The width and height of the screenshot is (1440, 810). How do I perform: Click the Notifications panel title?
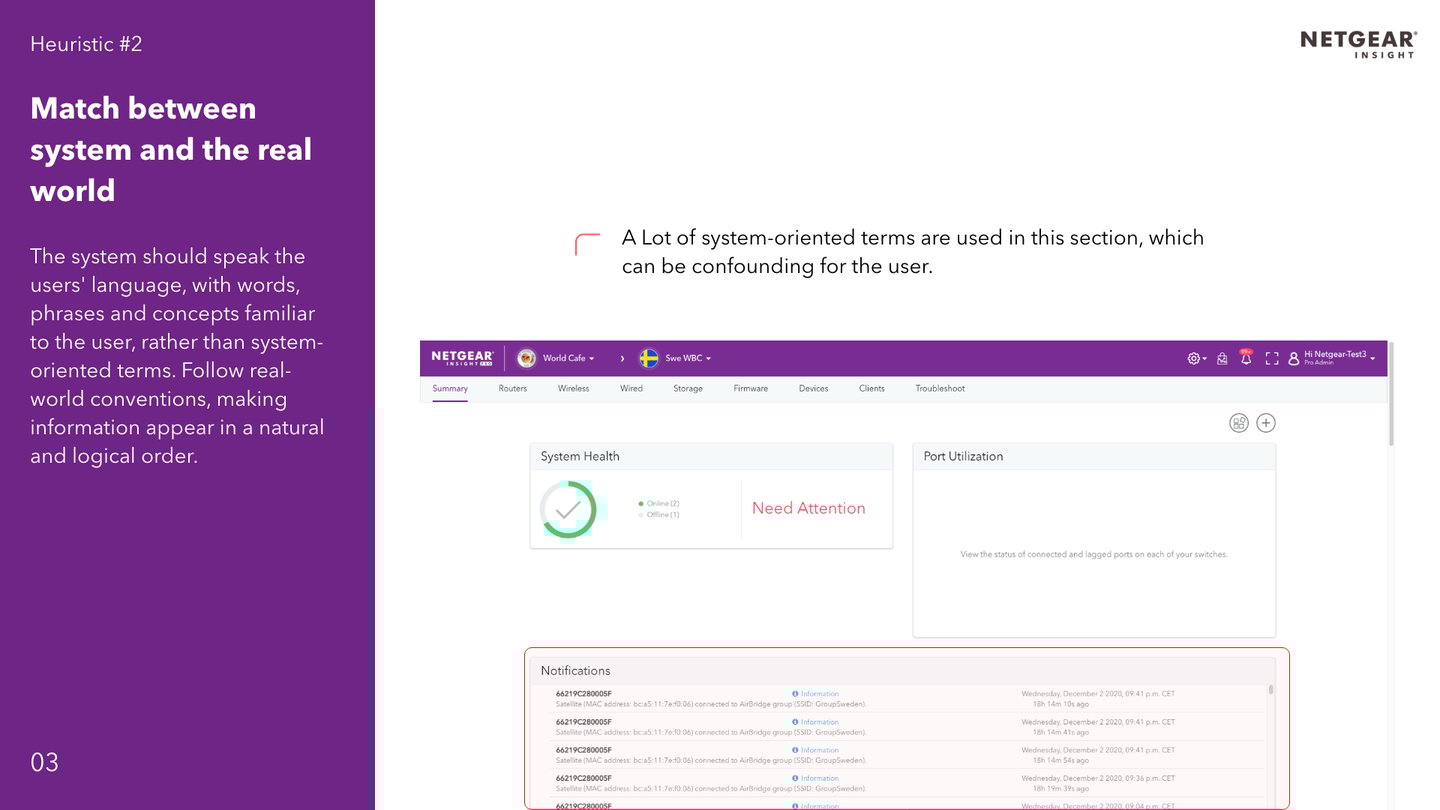(575, 671)
